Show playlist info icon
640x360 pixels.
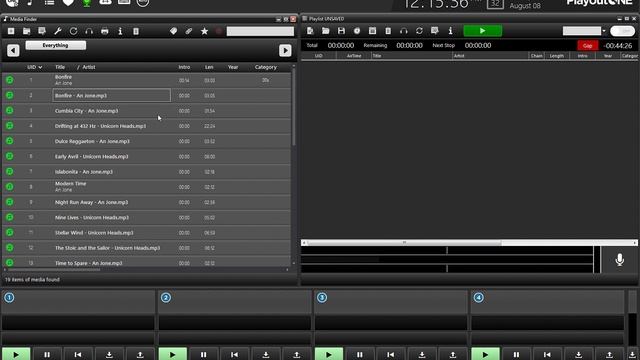[450, 31]
